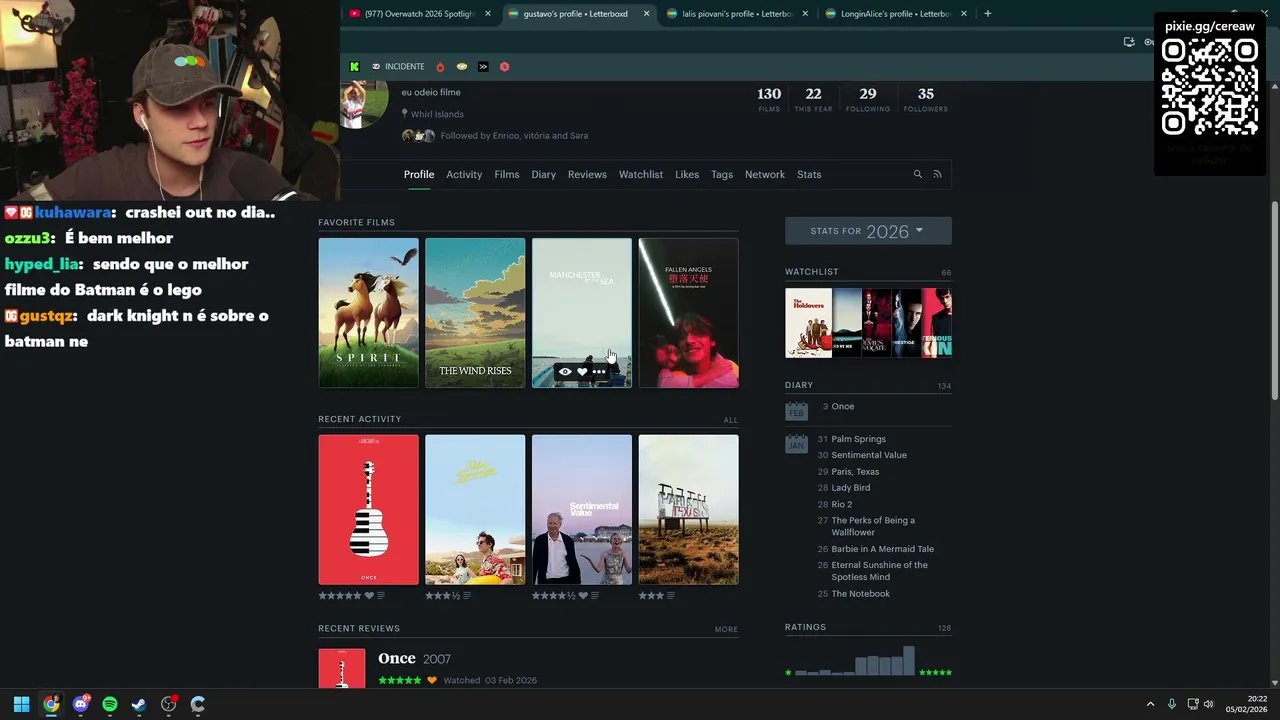This screenshot has height=720, width=1280.
Task: Click the red flame bookmark icon
Action: (x=440, y=67)
